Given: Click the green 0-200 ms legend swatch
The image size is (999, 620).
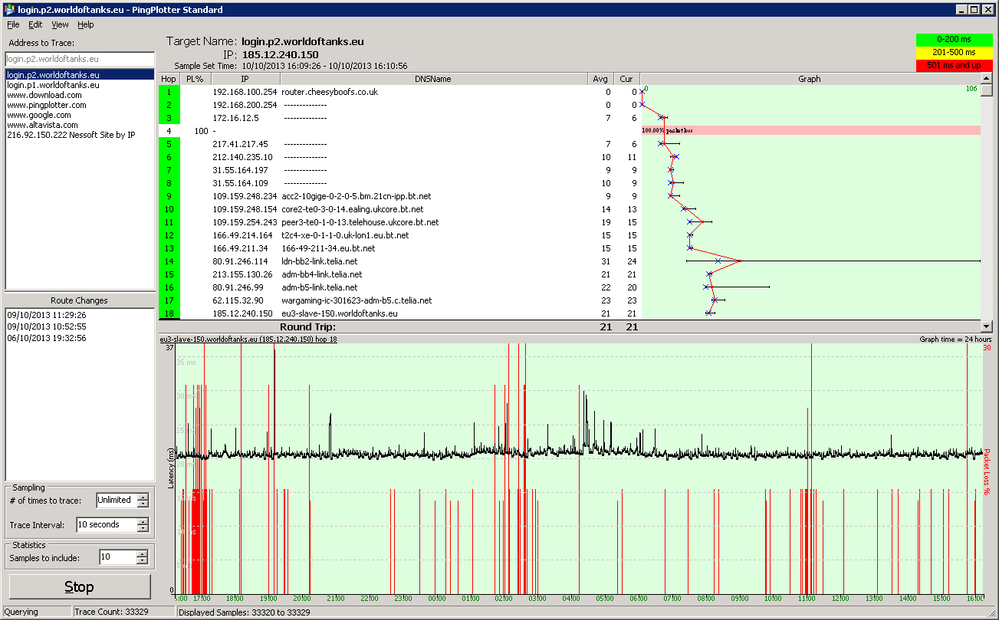Looking at the screenshot, I should [x=954, y=40].
